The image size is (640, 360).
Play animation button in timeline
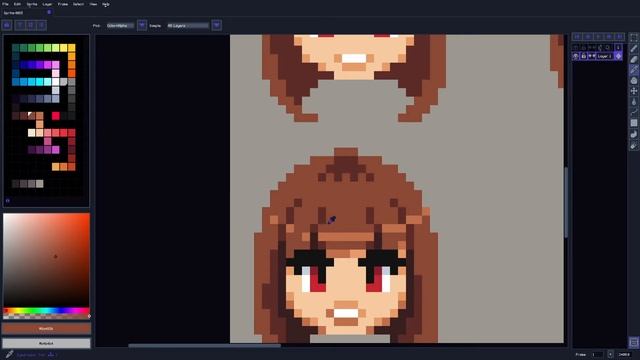(598, 37)
